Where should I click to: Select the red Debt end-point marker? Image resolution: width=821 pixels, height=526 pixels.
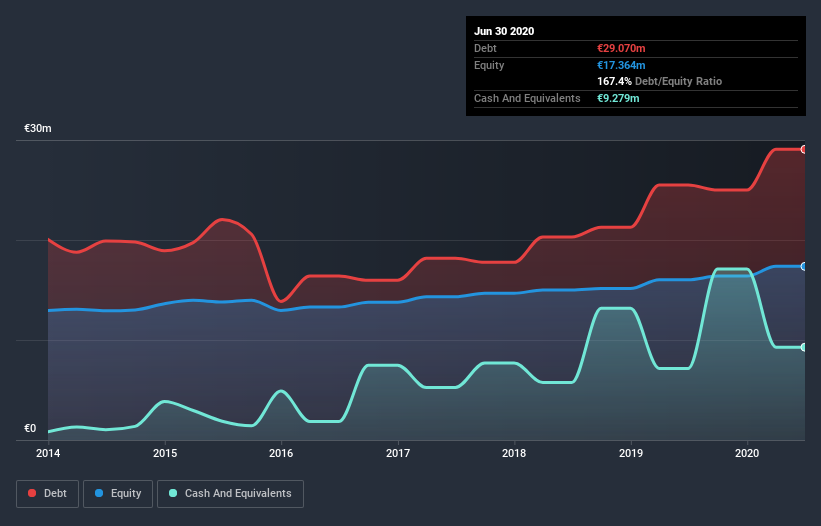(804, 150)
